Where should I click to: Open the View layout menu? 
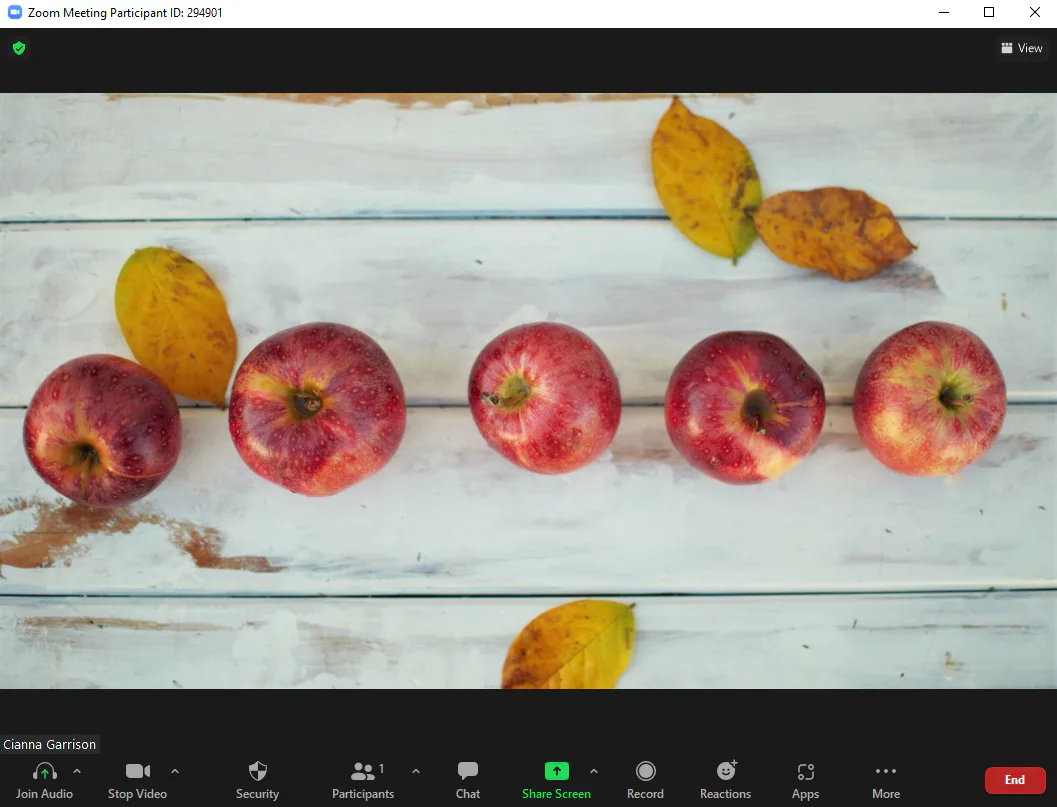point(1022,48)
